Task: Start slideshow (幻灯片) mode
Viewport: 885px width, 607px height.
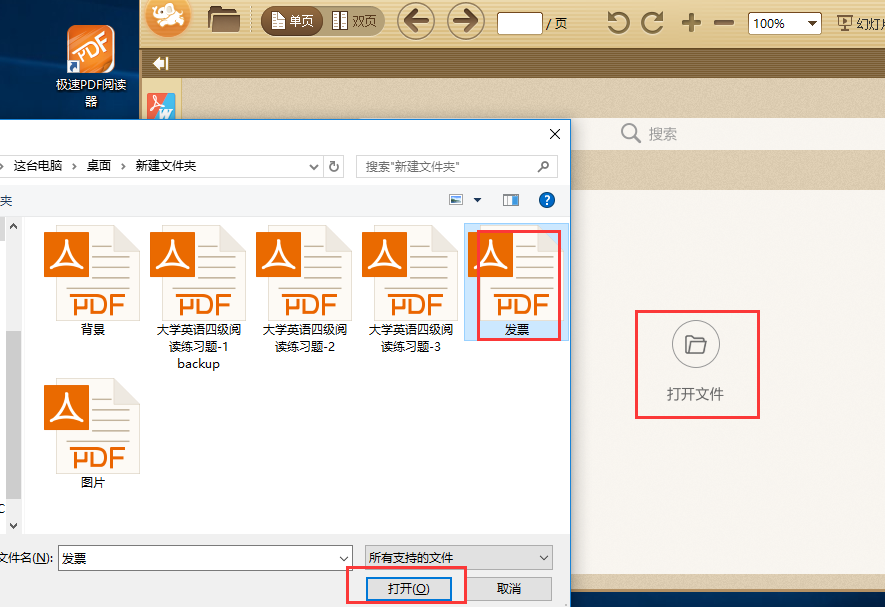Action: point(861,23)
